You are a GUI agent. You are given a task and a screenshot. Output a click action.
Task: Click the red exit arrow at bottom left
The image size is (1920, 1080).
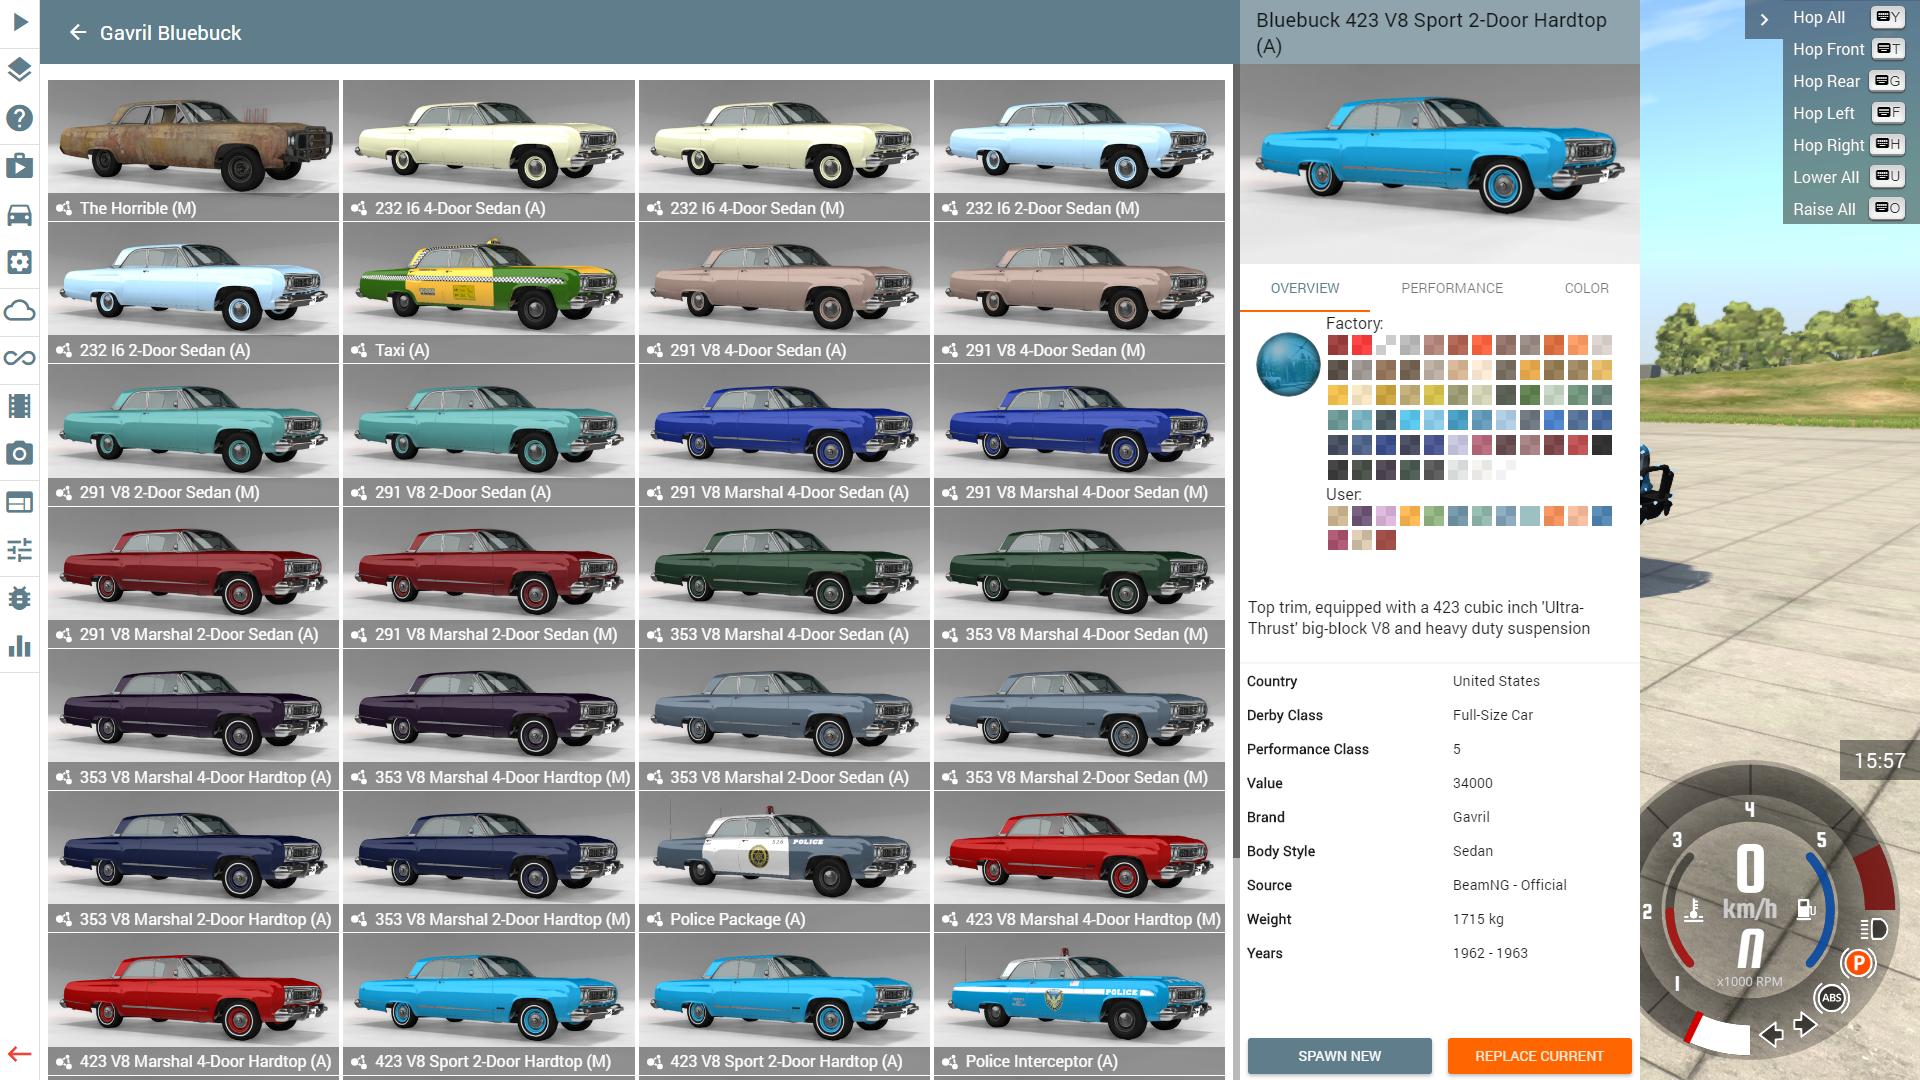tap(20, 1054)
